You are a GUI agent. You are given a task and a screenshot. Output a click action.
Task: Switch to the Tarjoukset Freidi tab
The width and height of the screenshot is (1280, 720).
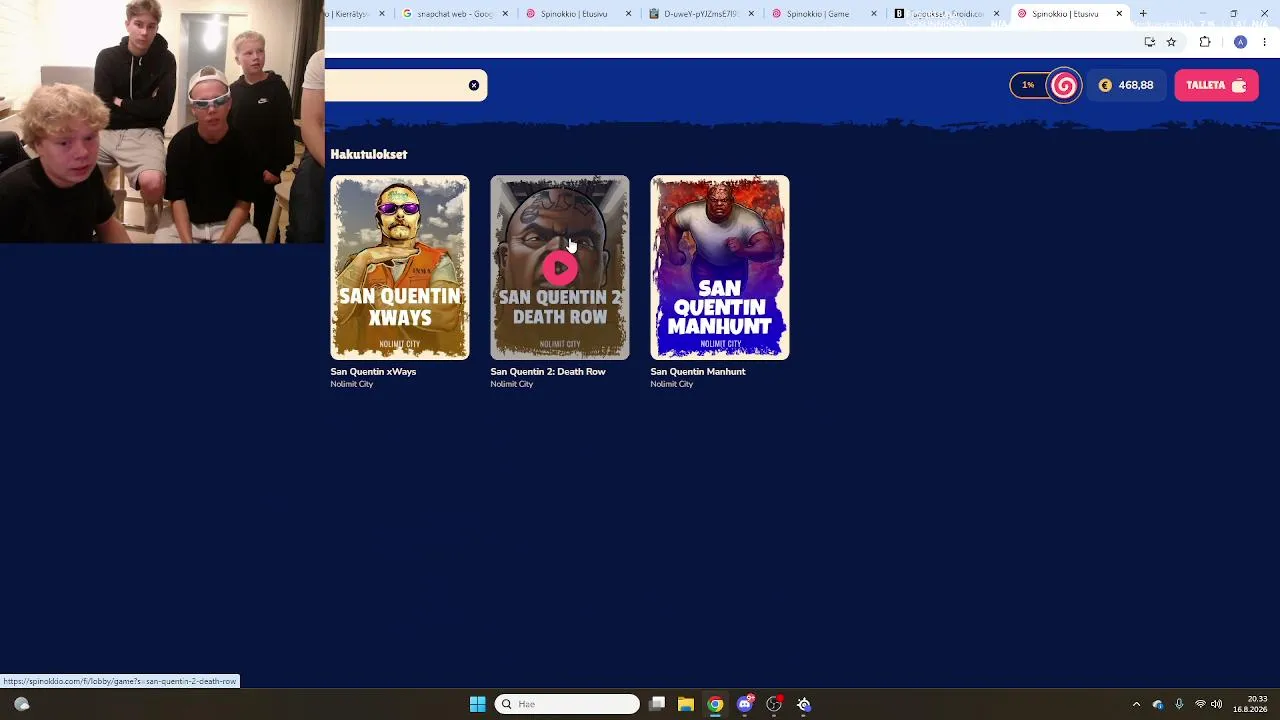pyautogui.click(x=945, y=14)
